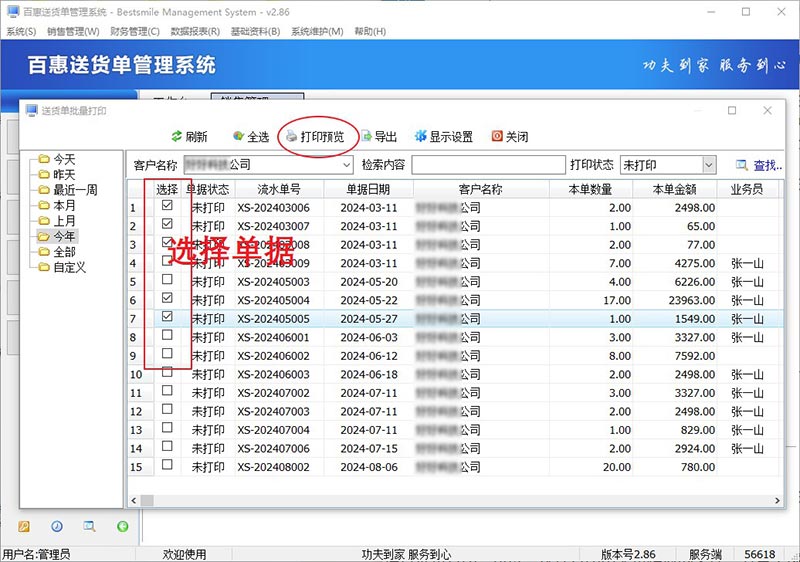Click the horizontal scrollbar right arrow
The height and width of the screenshot is (562, 800).
coord(777,501)
